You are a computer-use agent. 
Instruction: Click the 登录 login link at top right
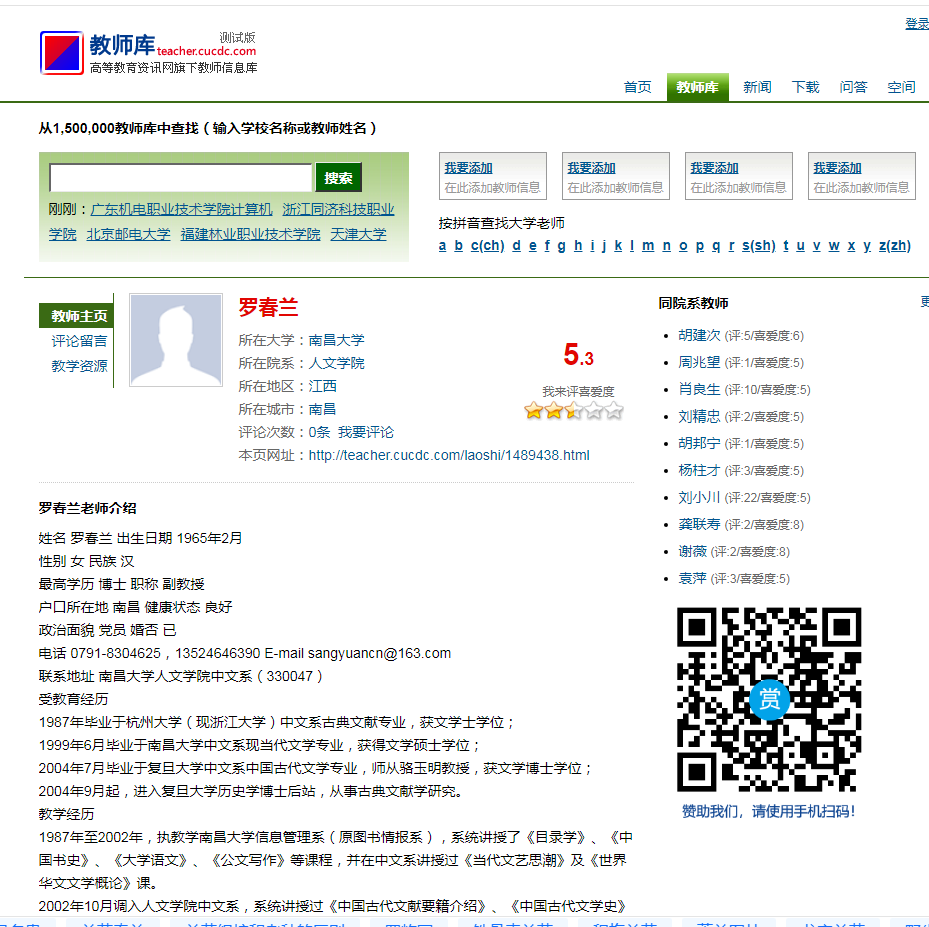917,23
